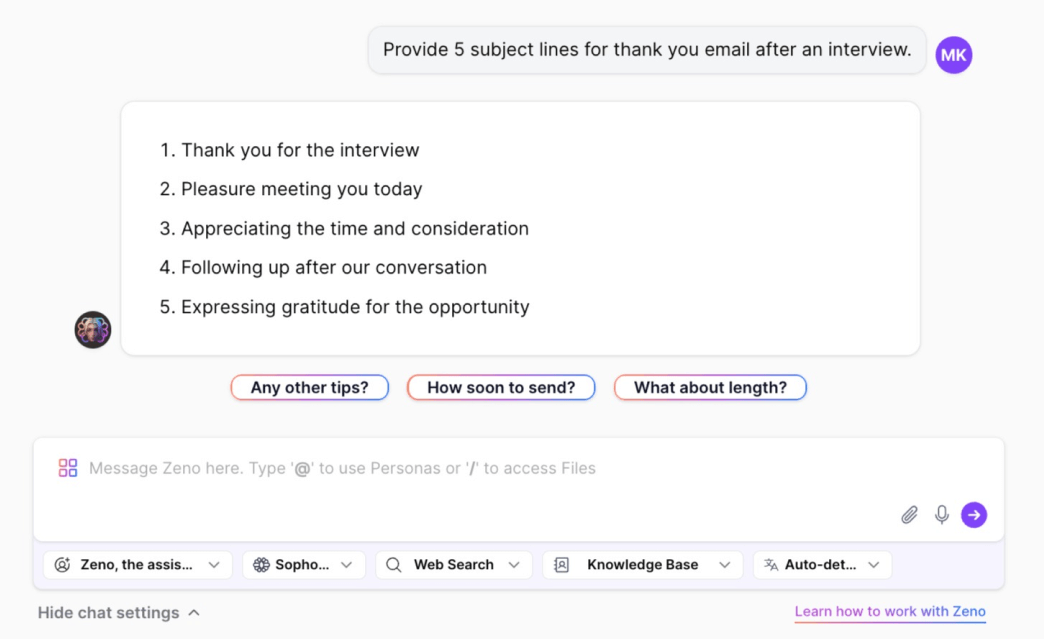Open the prompt library grid icon
The image size is (1044, 639).
pos(67,468)
